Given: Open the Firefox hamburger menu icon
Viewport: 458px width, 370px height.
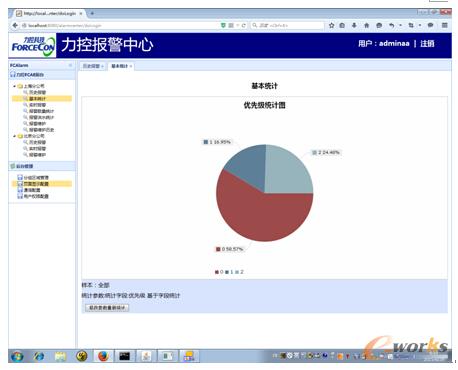Looking at the screenshot, I should pos(444,25).
